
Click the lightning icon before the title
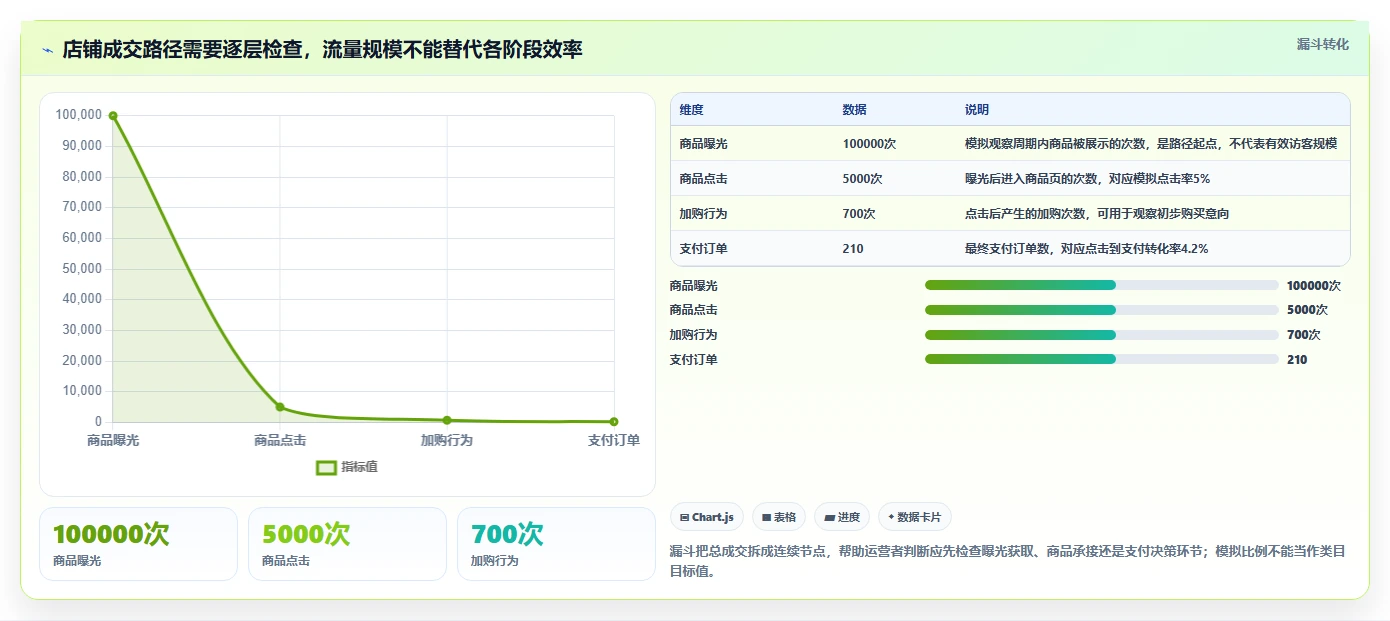click(48, 50)
